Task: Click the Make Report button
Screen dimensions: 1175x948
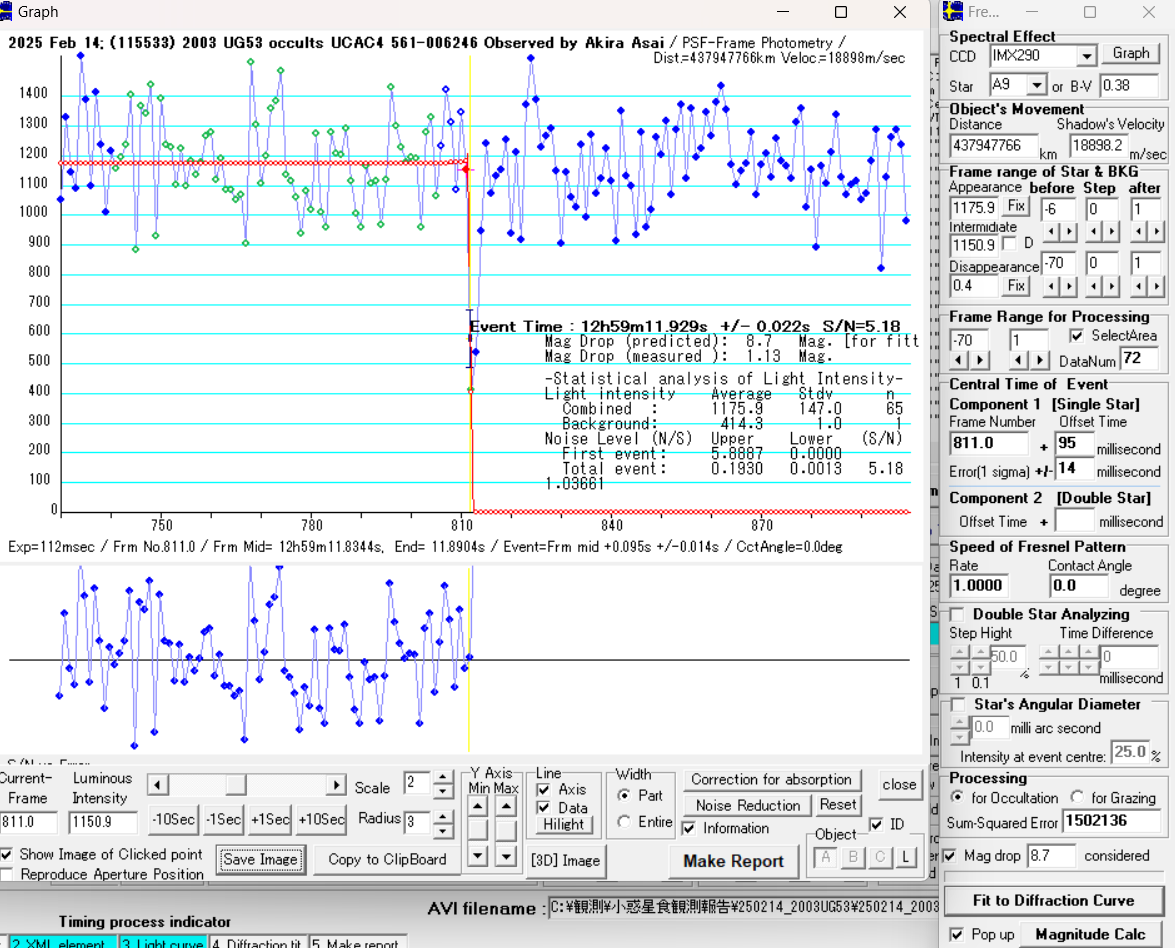Action: tap(735, 861)
